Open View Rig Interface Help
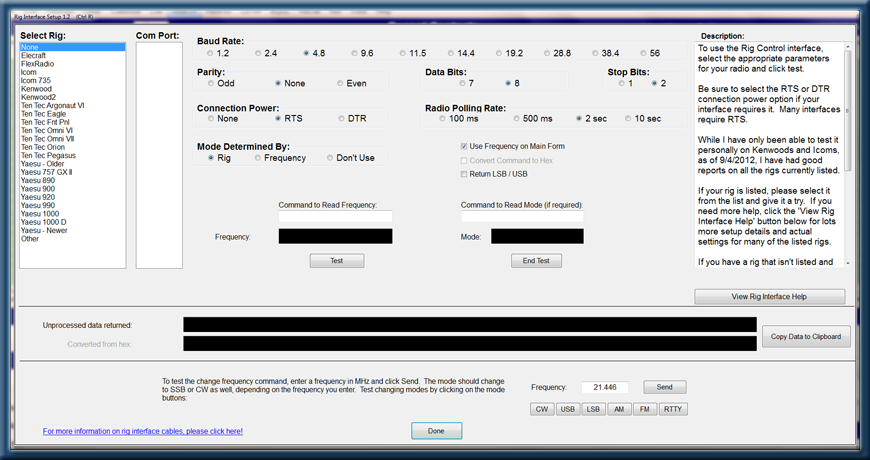 coord(770,297)
